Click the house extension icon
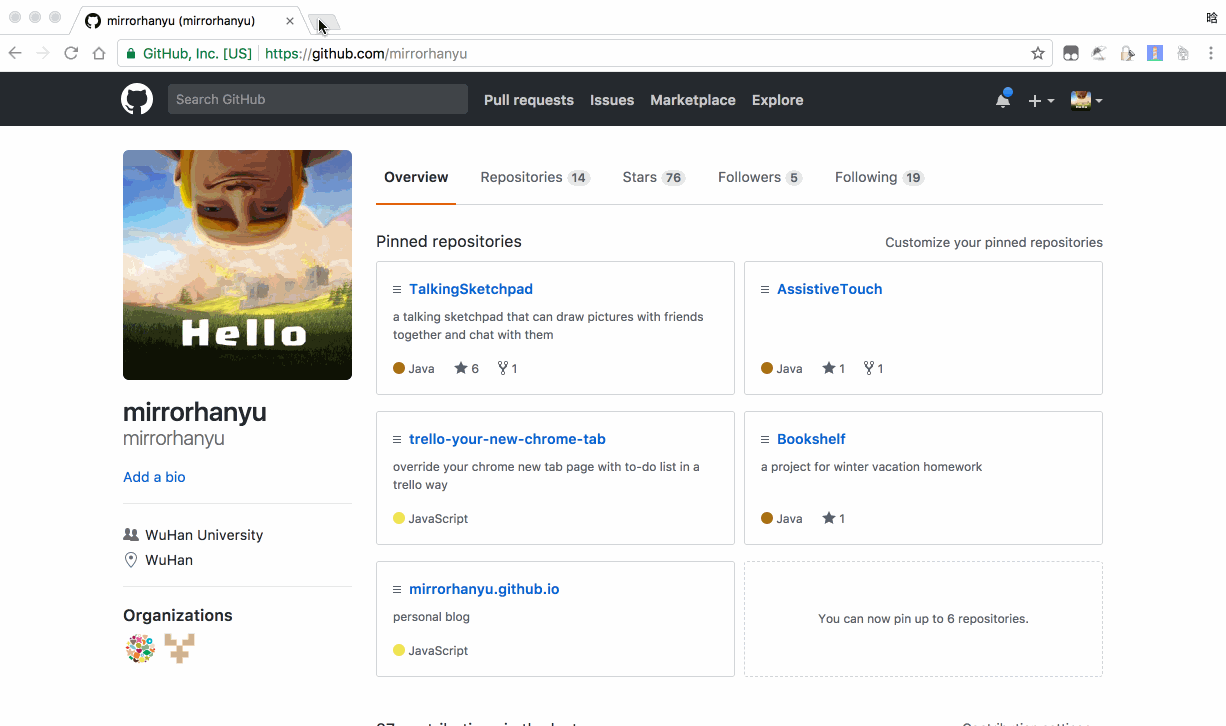The image size is (1226, 726). tap(1183, 53)
